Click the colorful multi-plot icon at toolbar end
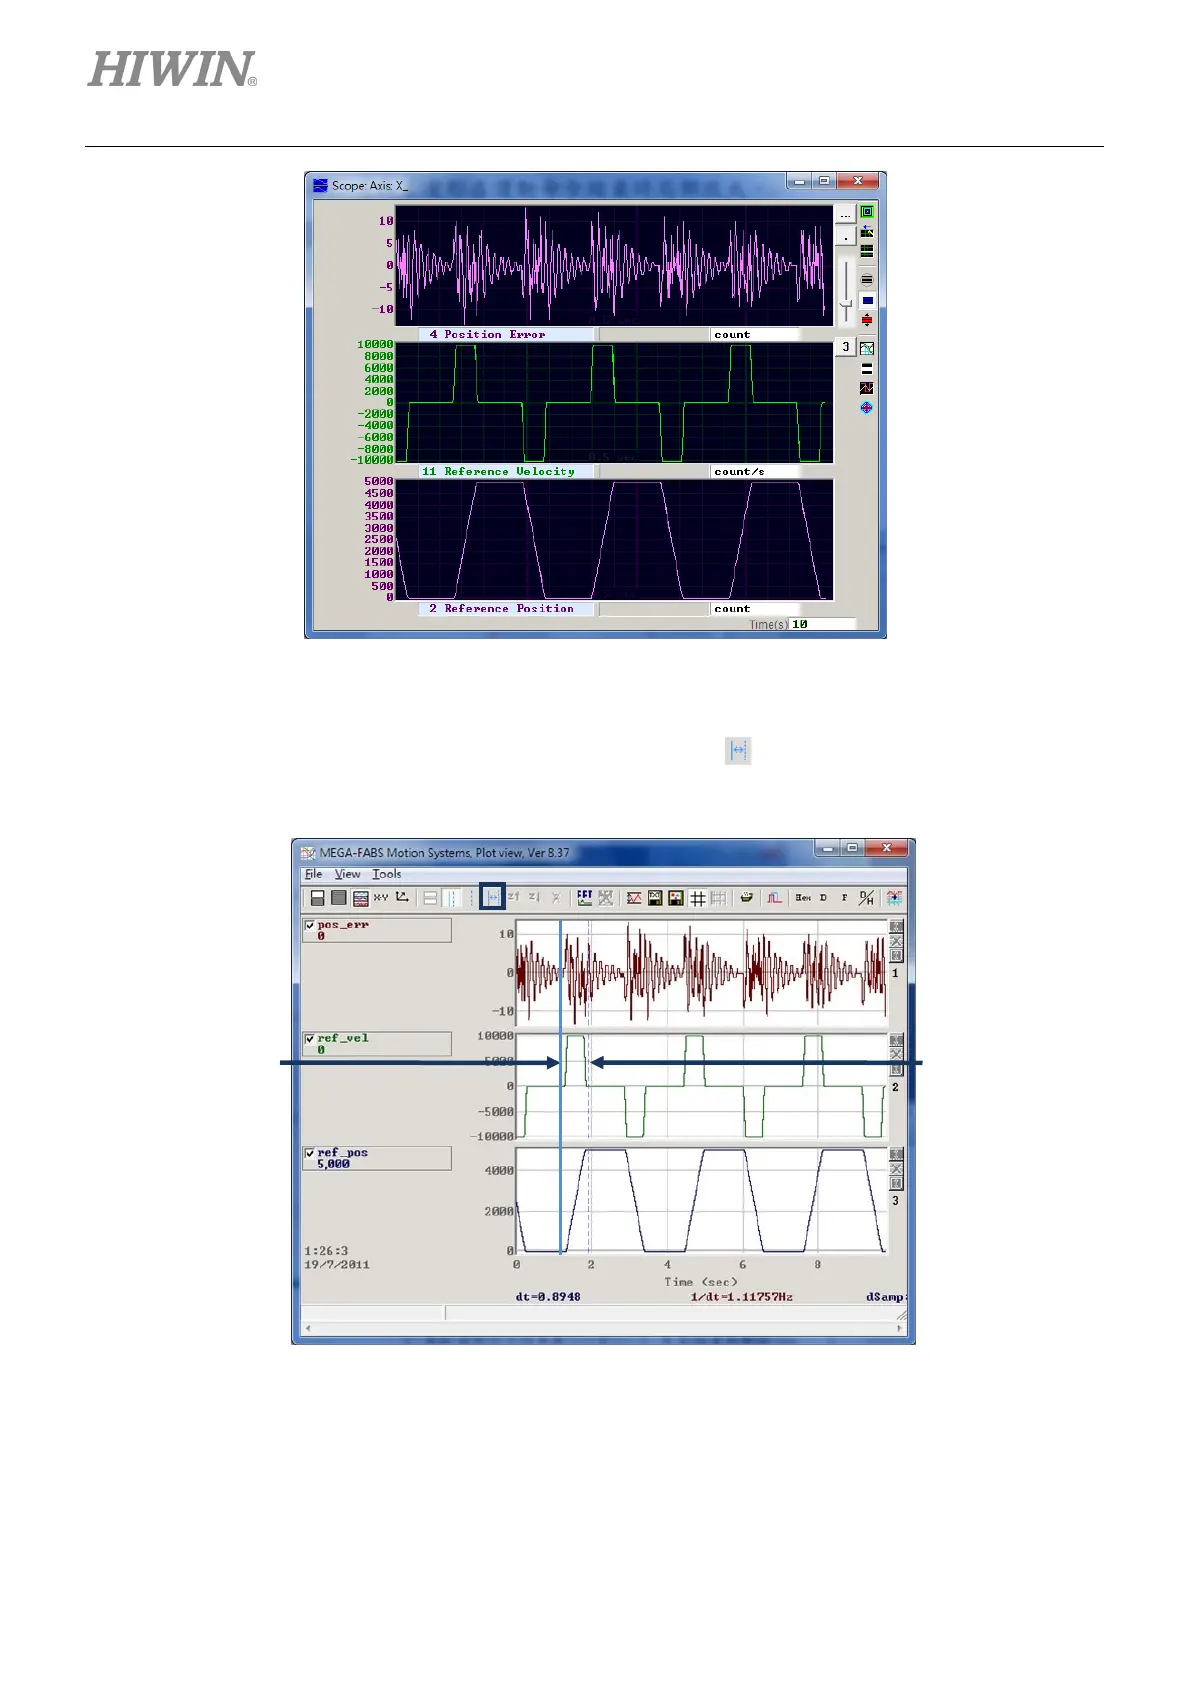The height and width of the screenshot is (1683, 1191). click(894, 898)
